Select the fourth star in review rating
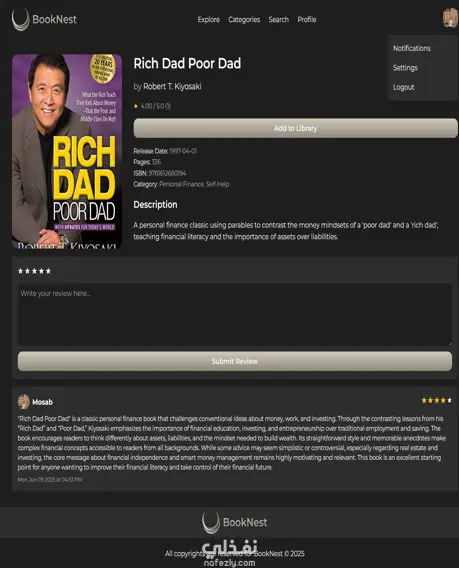The image size is (459, 568). pos(41,271)
